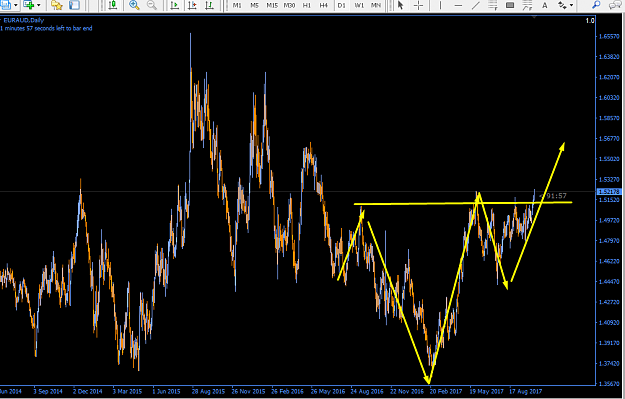625x399 pixels.
Task: Switch to H4 timeframe
Action: [324, 5]
